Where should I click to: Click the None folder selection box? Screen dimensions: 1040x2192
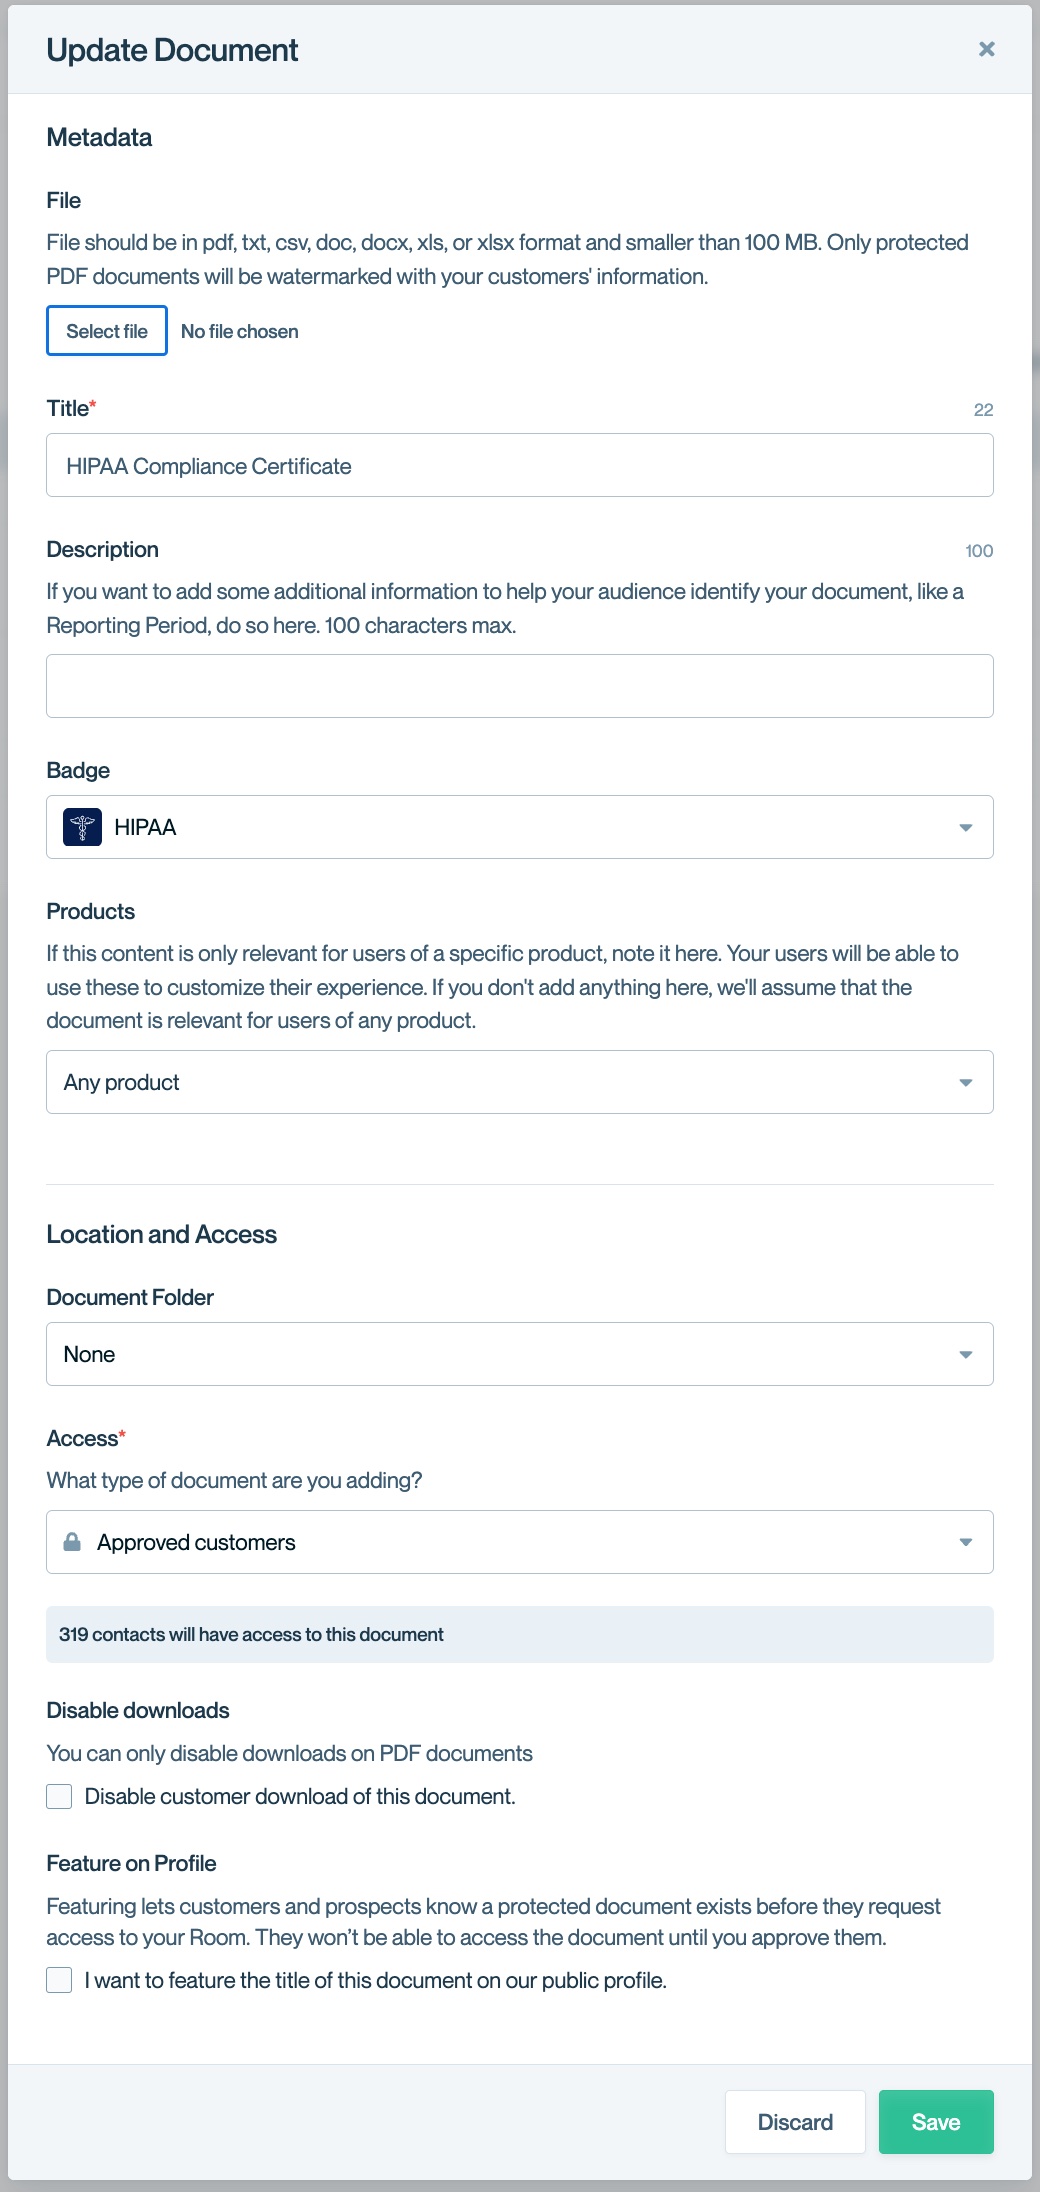coord(520,1354)
